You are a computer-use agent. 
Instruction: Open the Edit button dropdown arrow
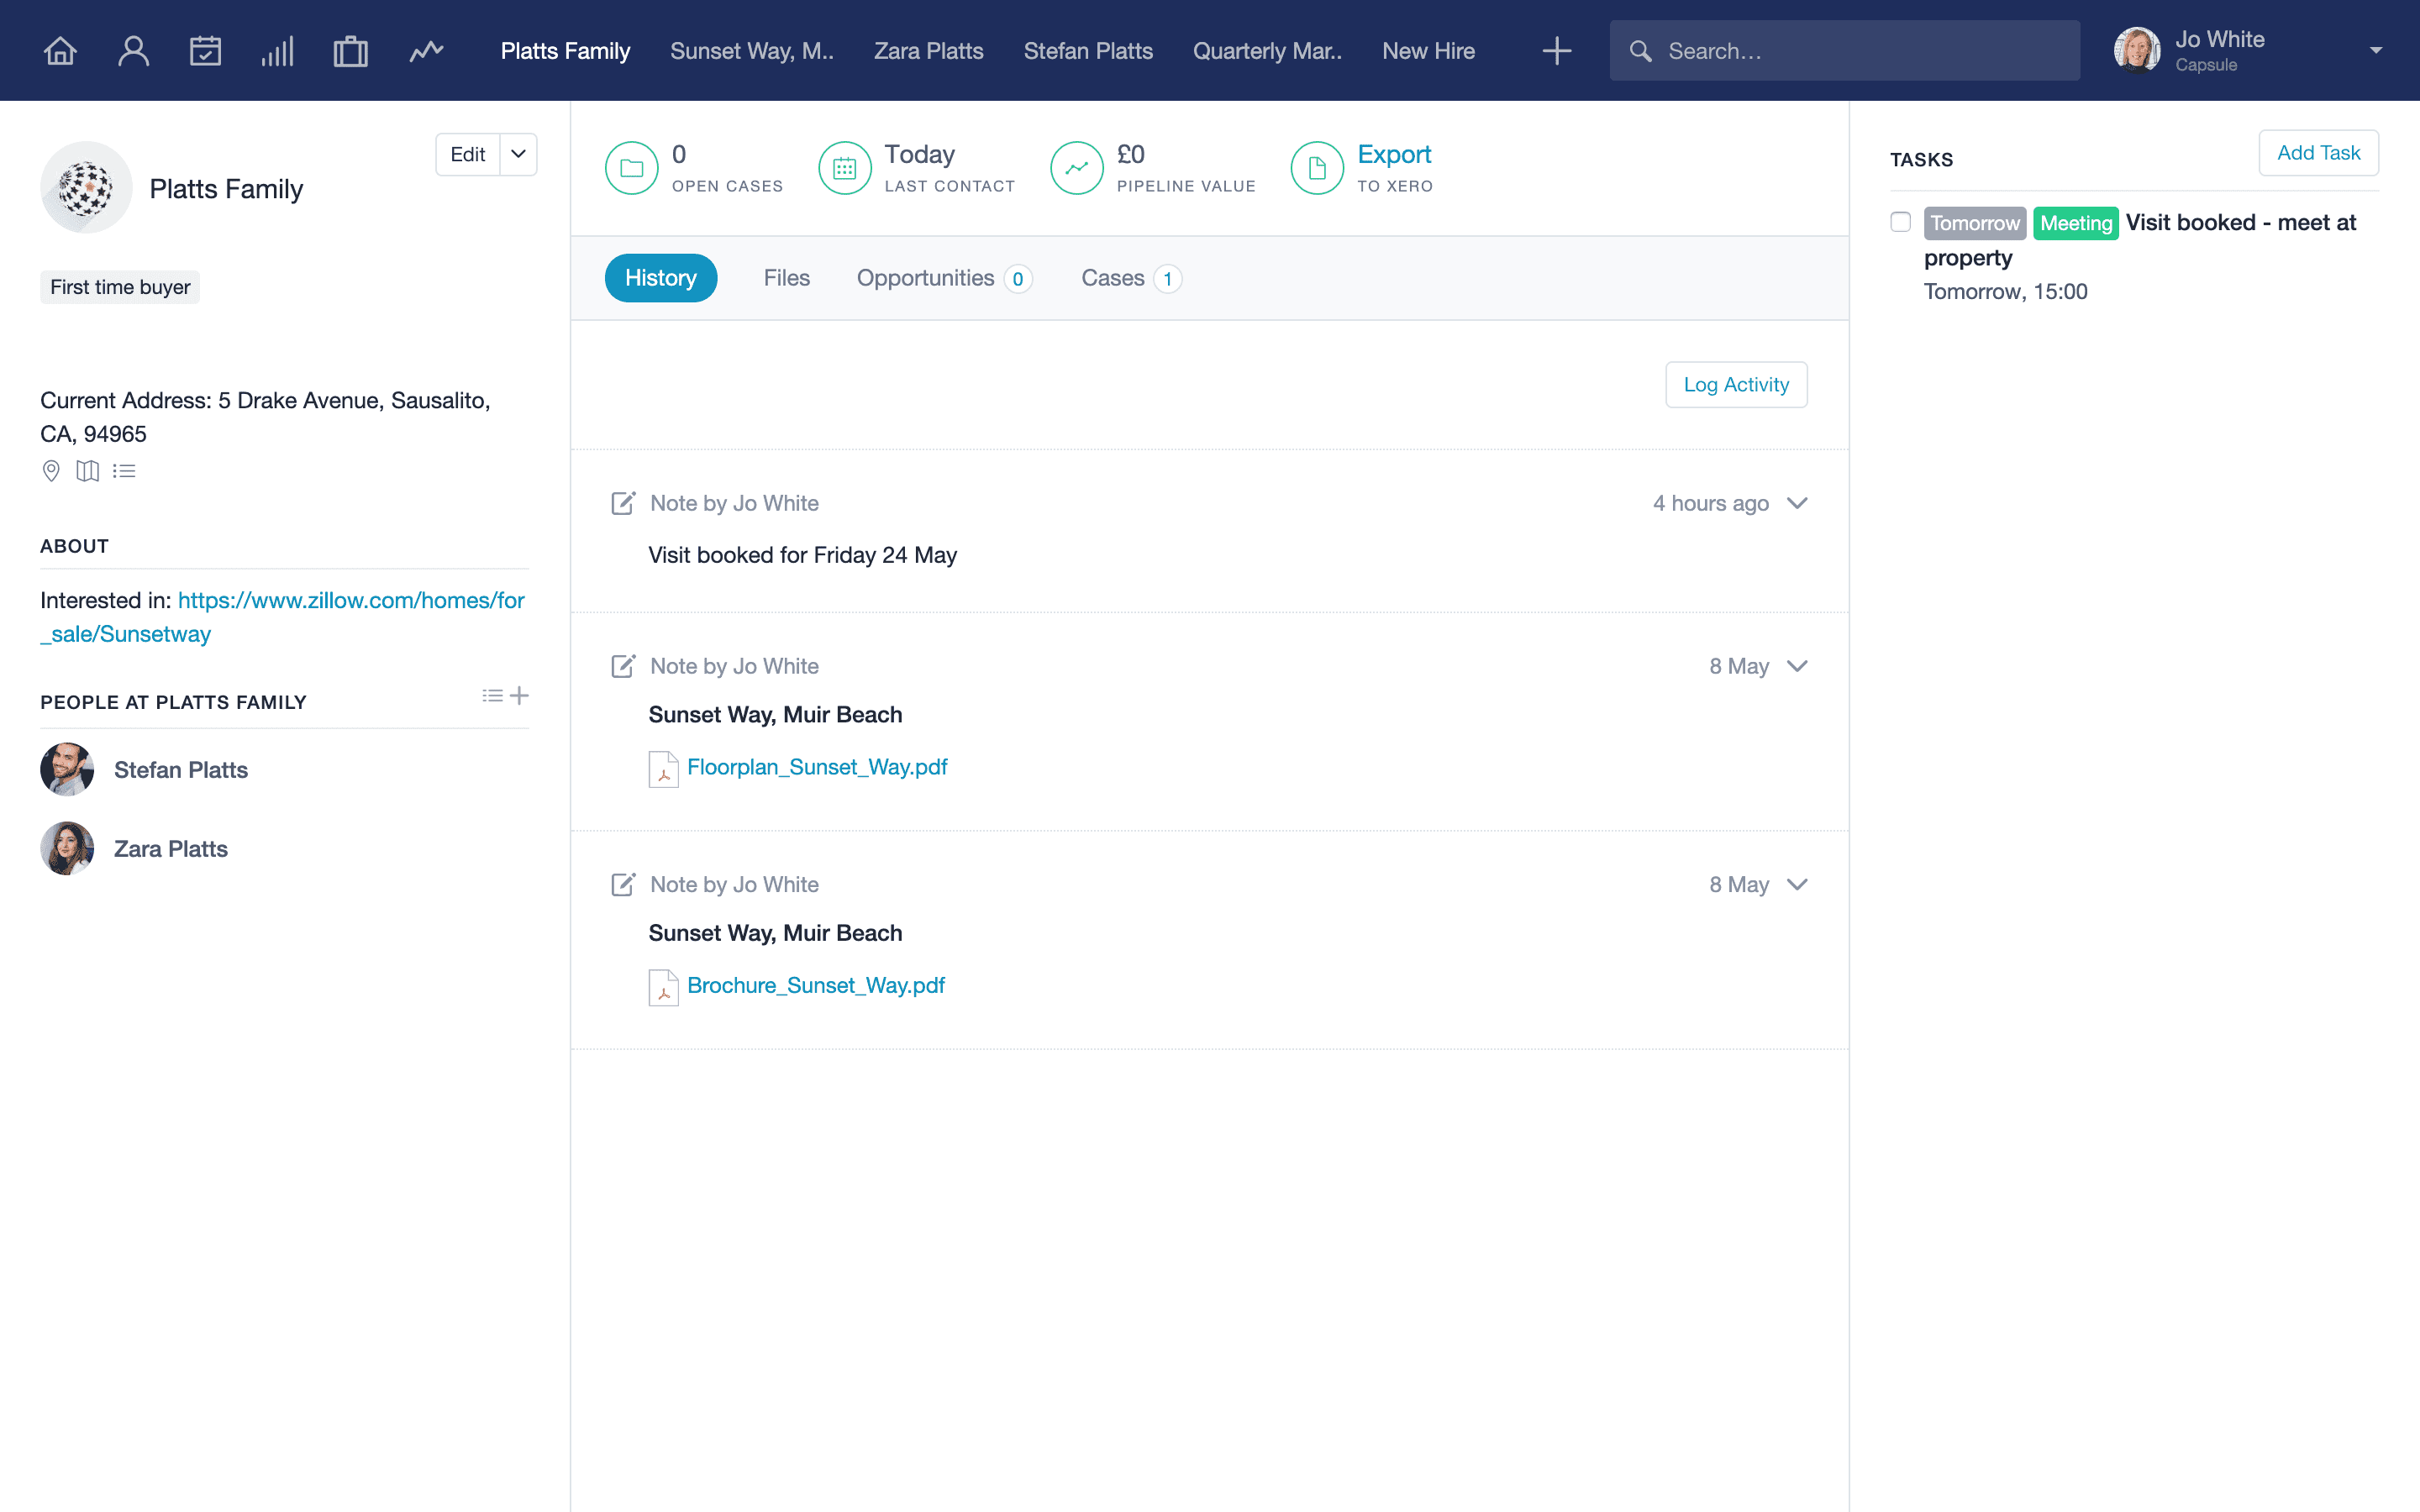[518, 154]
